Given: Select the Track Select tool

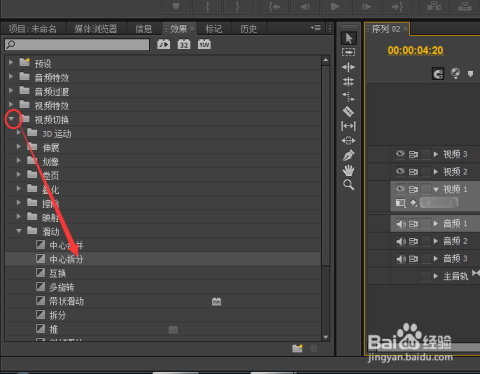Looking at the screenshot, I should click(349, 52).
